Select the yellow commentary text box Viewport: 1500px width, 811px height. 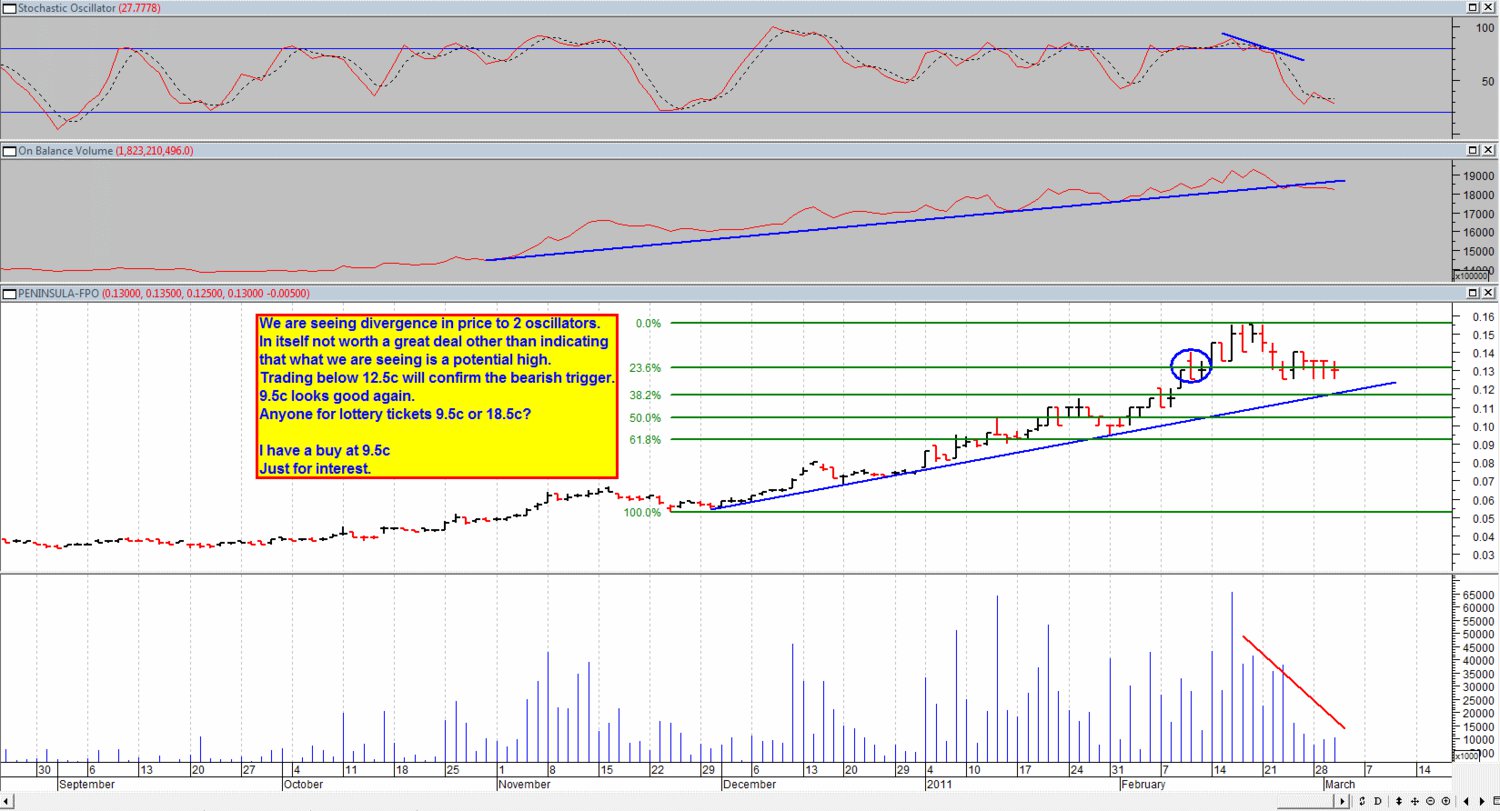point(438,396)
